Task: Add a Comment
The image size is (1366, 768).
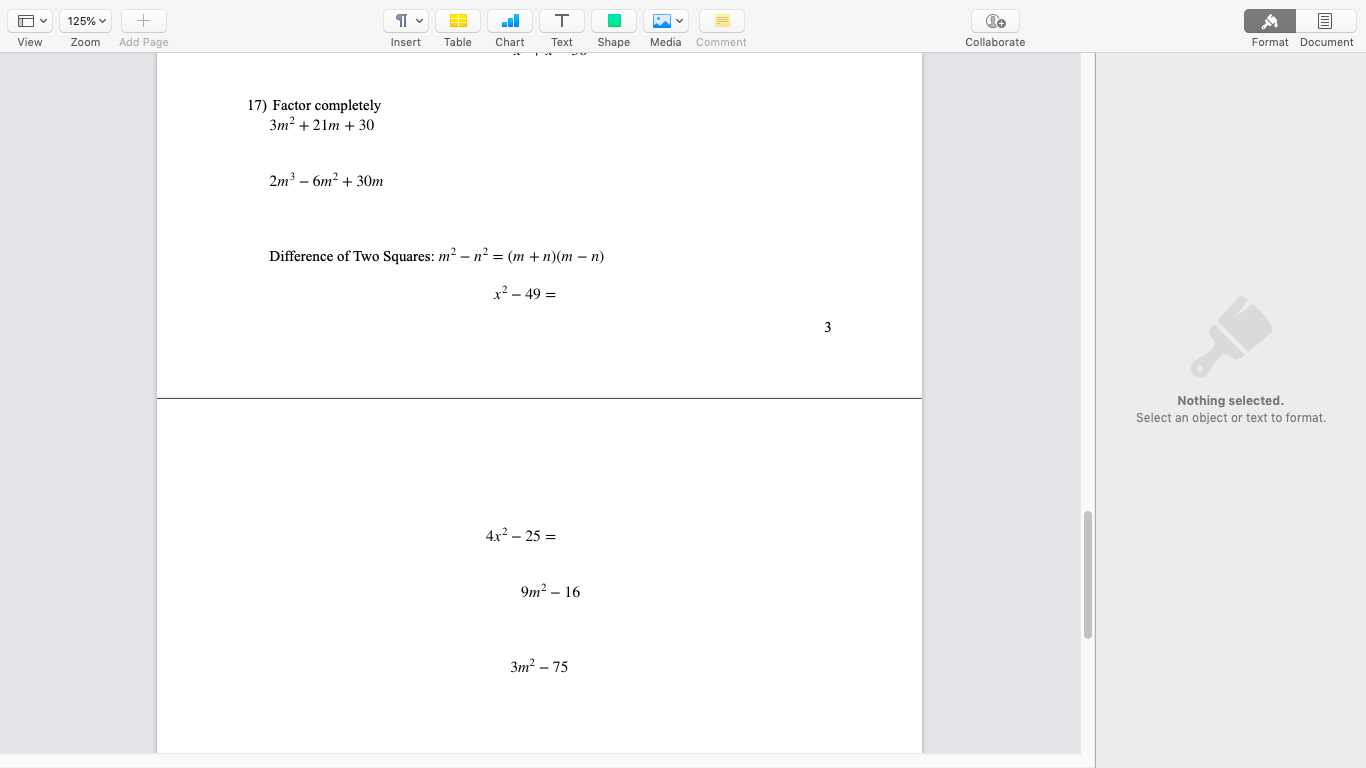Action: (720, 20)
